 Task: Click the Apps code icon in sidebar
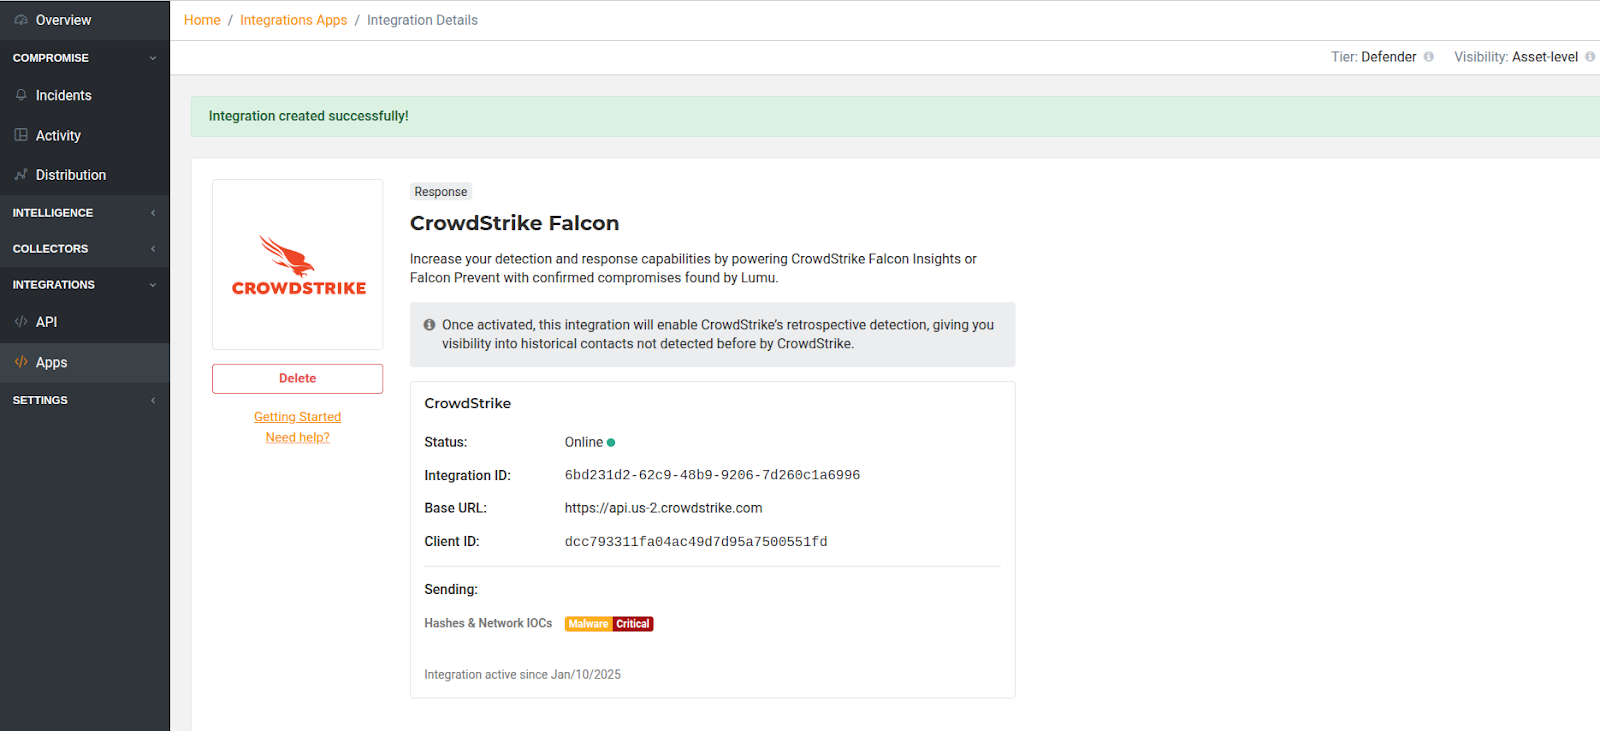coord(21,362)
